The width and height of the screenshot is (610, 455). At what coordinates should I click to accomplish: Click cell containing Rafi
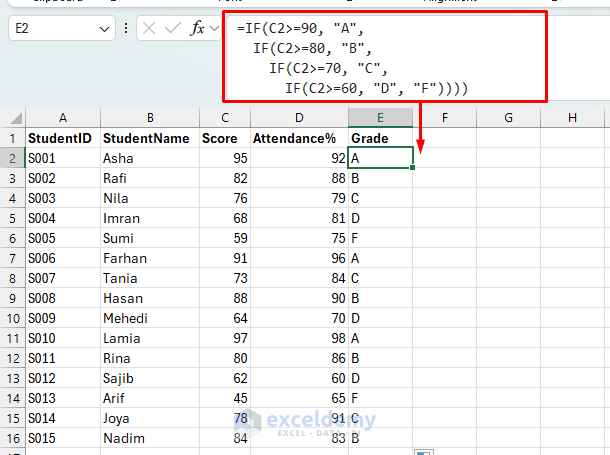coord(150,178)
